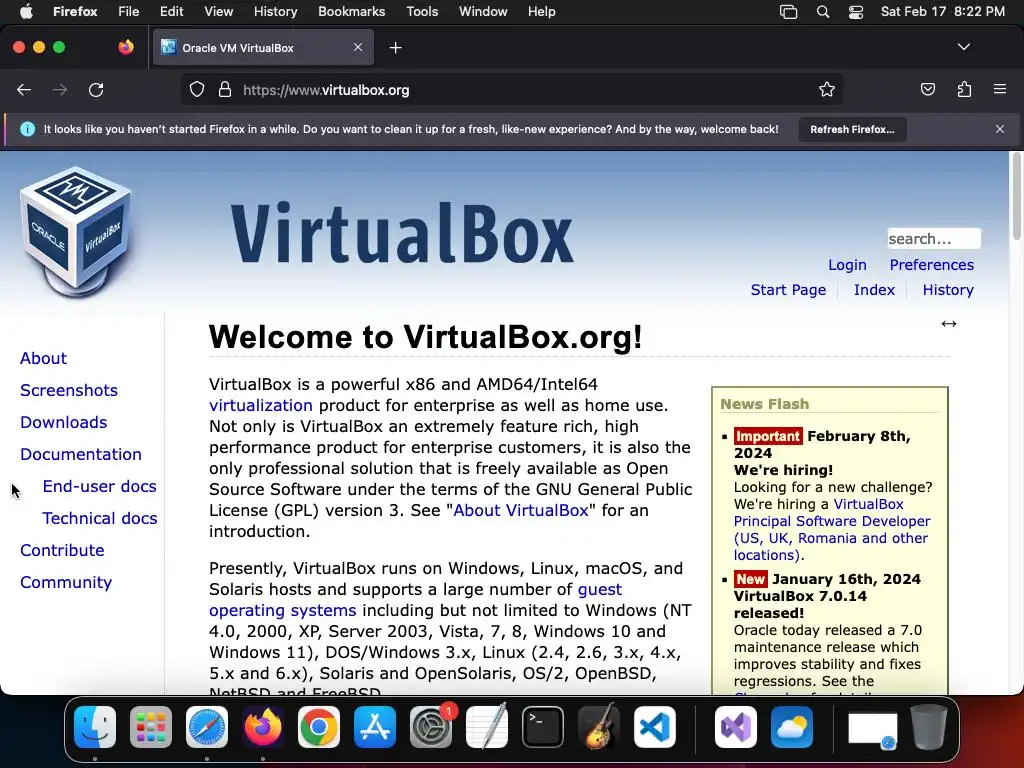Go back with the browser back arrow
Image resolution: width=1024 pixels, height=768 pixels.
[x=24, y=90]
